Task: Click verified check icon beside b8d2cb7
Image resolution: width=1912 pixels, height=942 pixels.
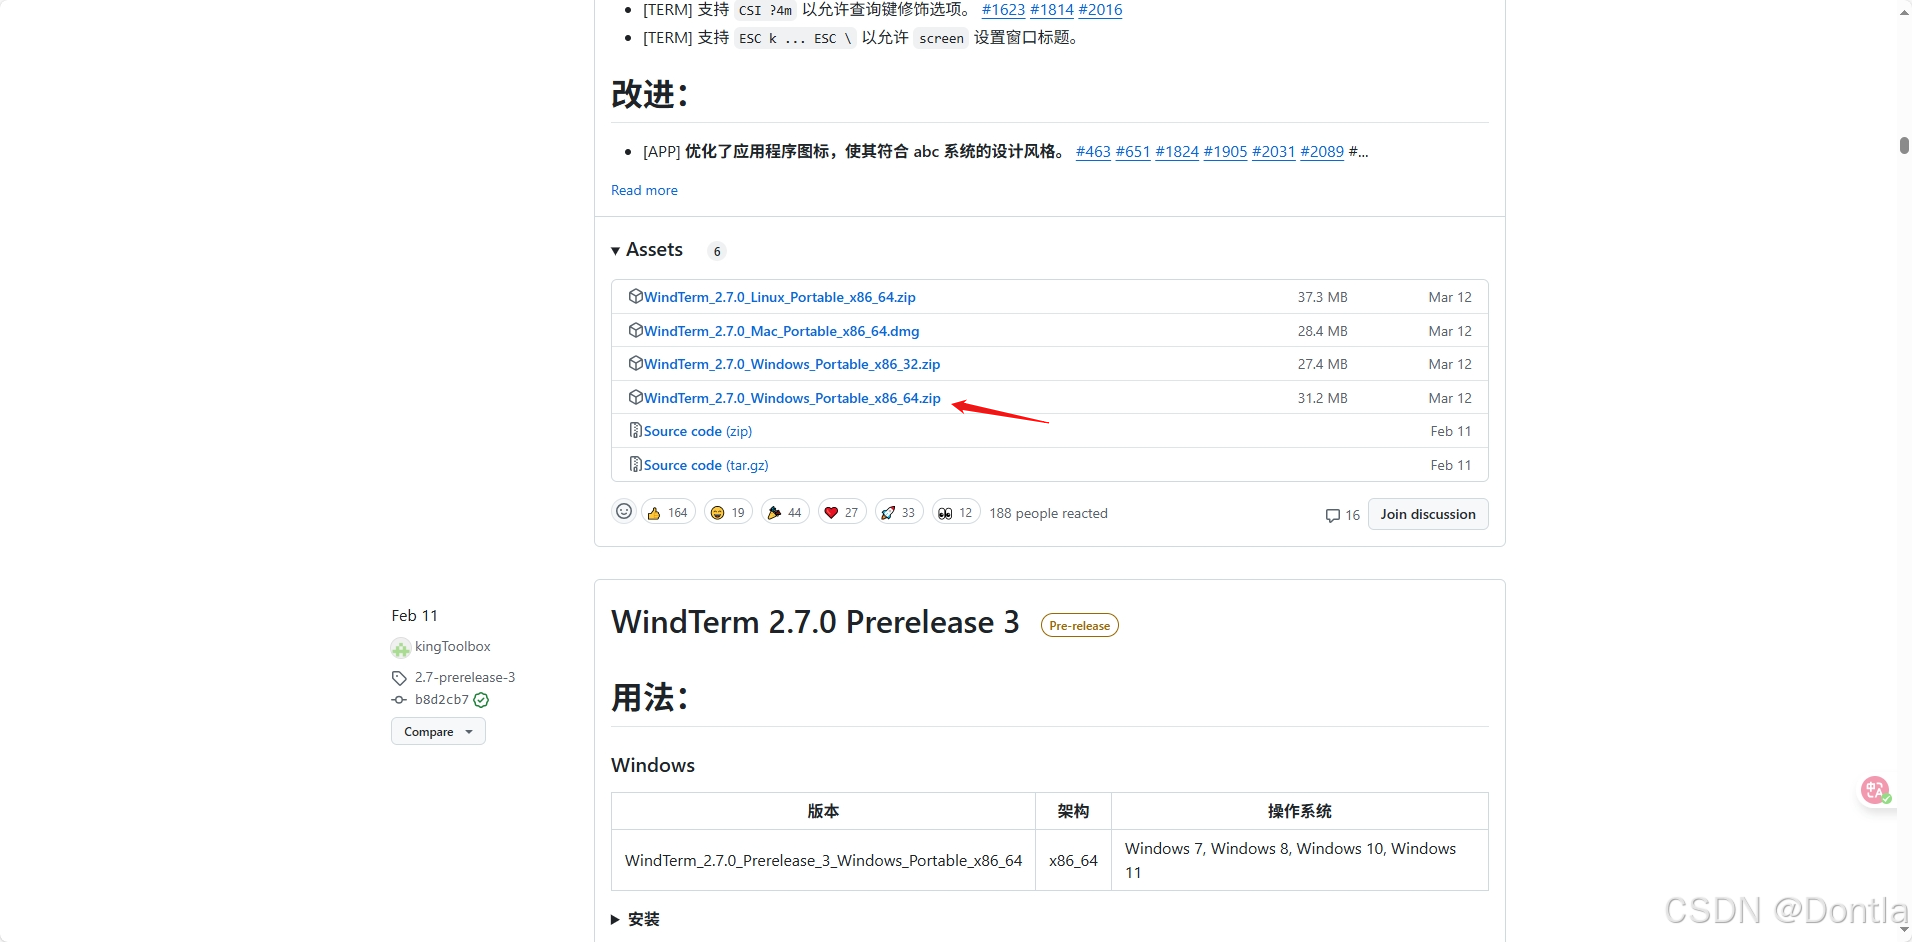Action: 481,700
